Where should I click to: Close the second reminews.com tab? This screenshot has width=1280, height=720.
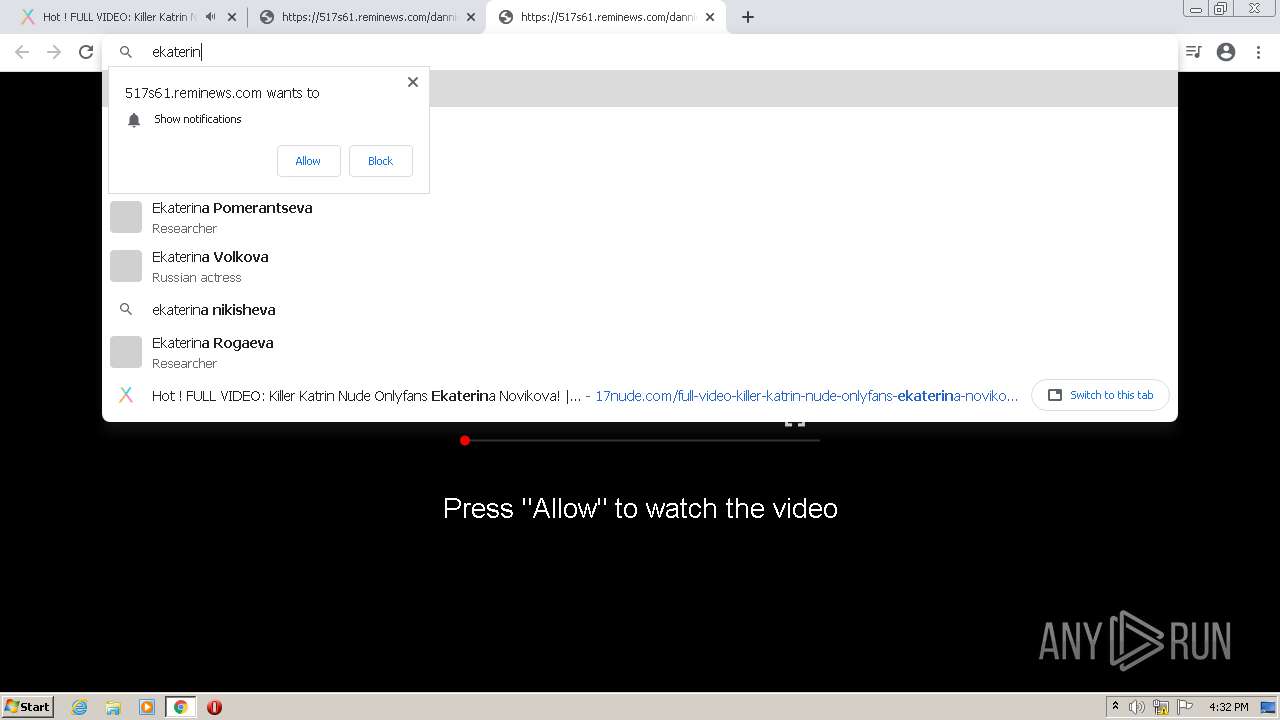point(471,17)
